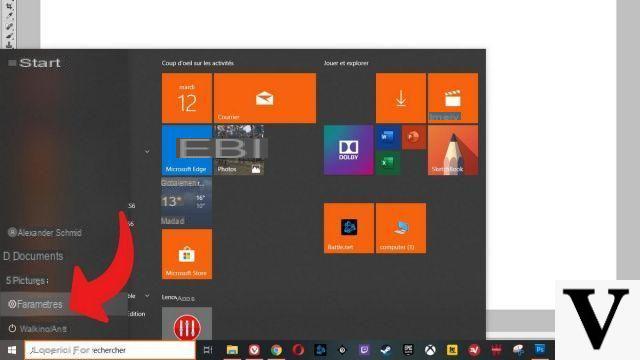
Task: Click the orange download arrow tile
Action: [401, 98]
